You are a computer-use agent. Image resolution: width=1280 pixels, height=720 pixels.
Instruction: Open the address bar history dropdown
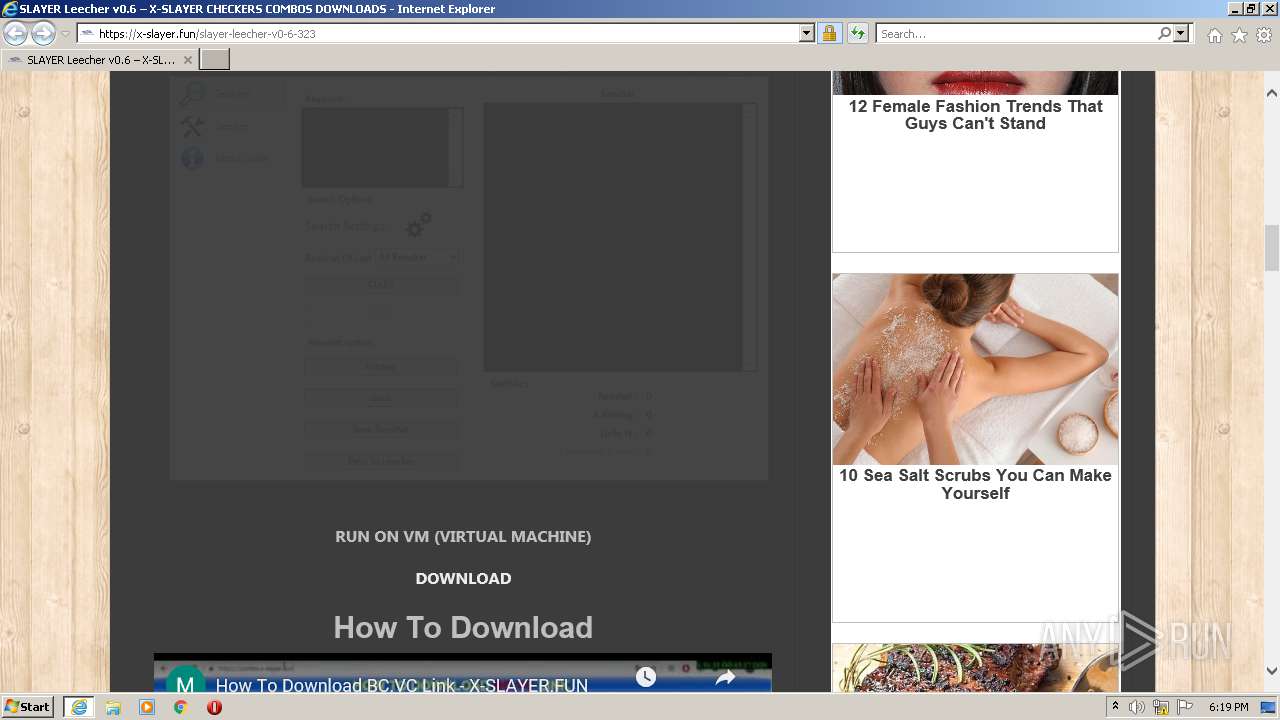[807, 34]
